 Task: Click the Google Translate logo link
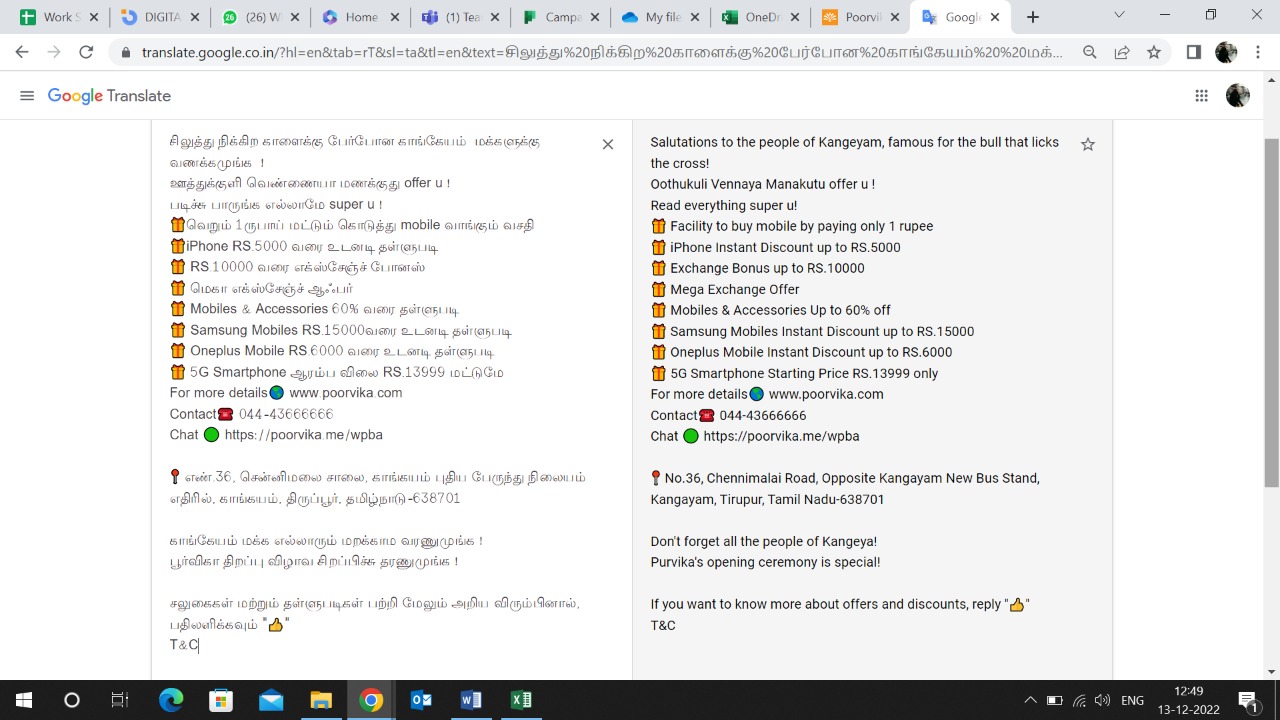109,96
